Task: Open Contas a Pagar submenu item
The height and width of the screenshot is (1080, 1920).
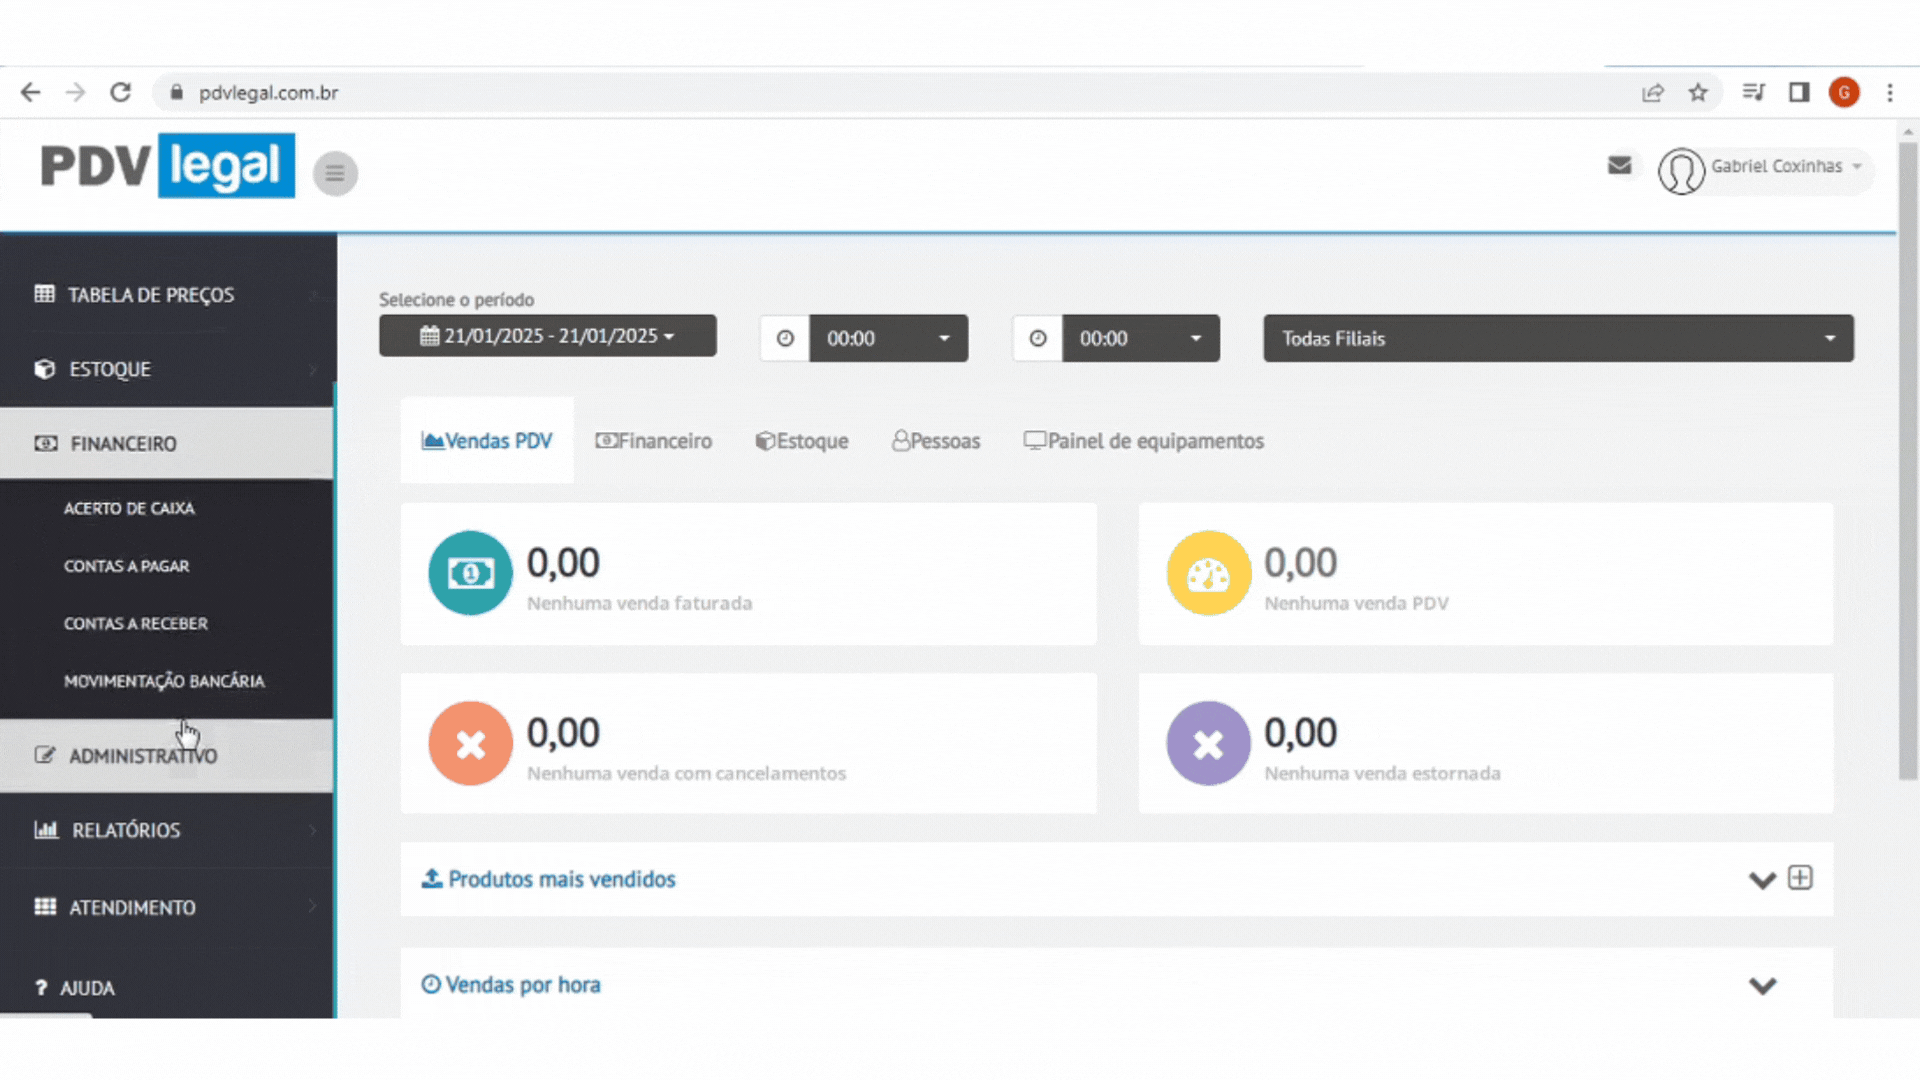Action: click(127, 566)
